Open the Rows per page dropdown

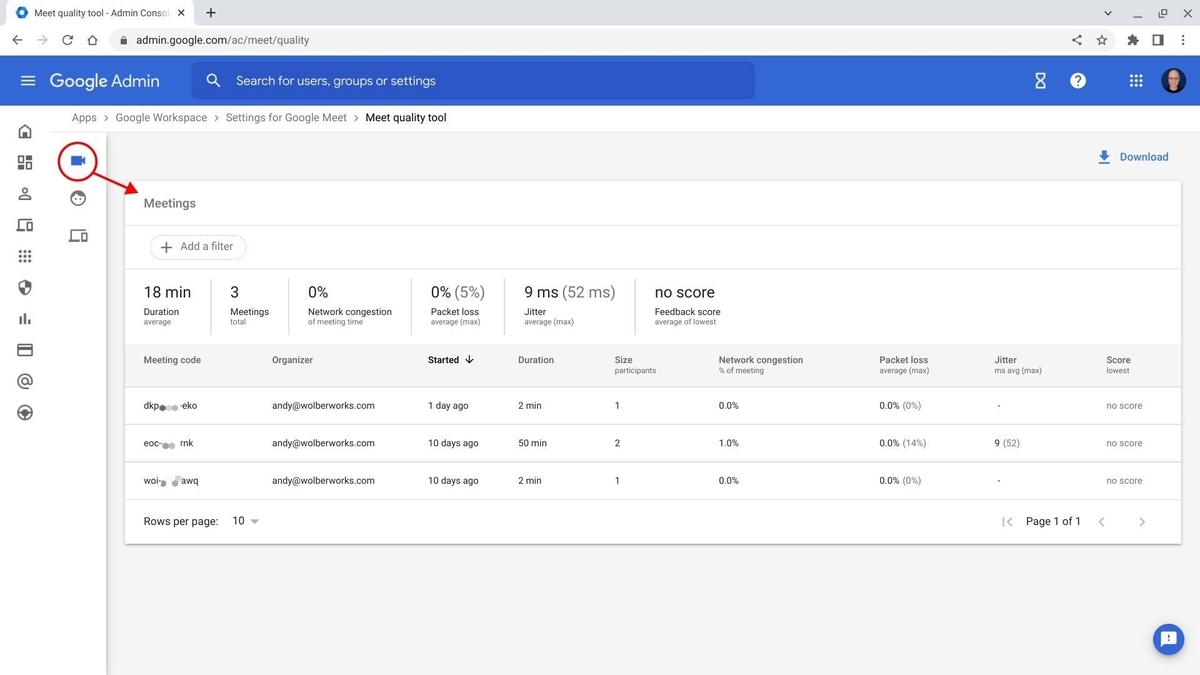243,520
